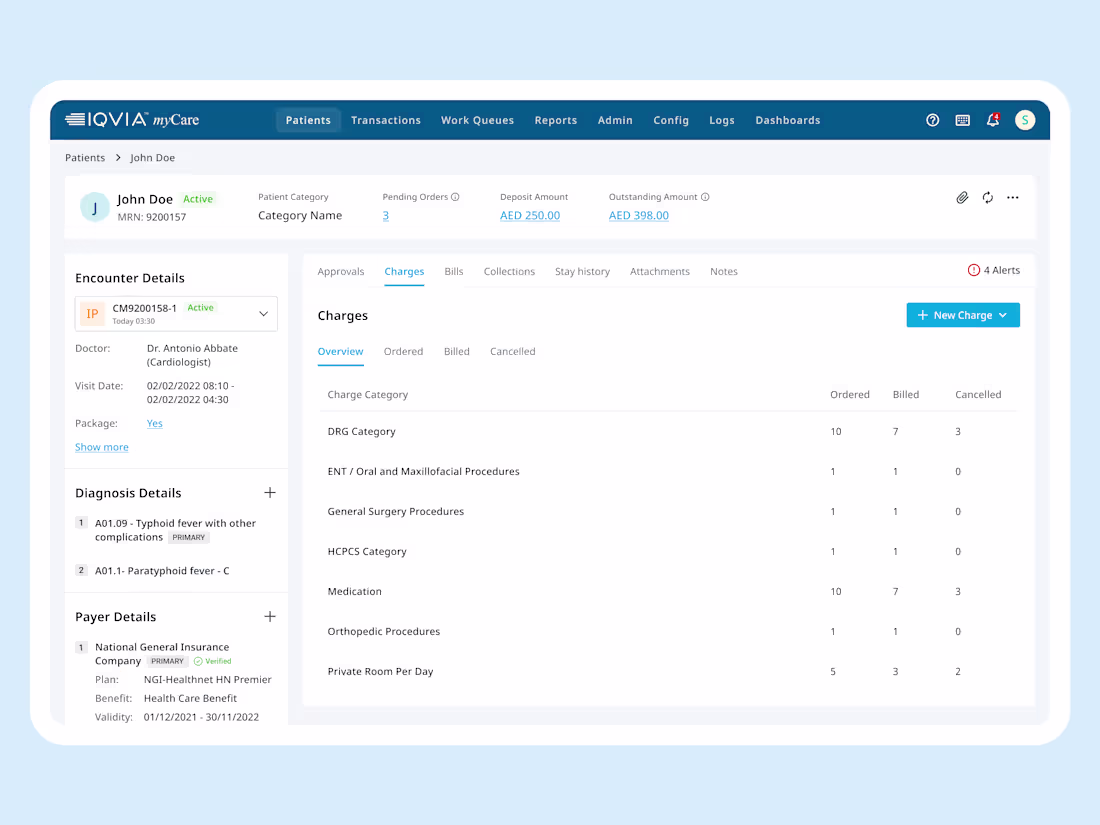Viewport: 1100px width, 825px height.
Task: Click the Verified badge on National General Insurance
Action: click(212, 661)
